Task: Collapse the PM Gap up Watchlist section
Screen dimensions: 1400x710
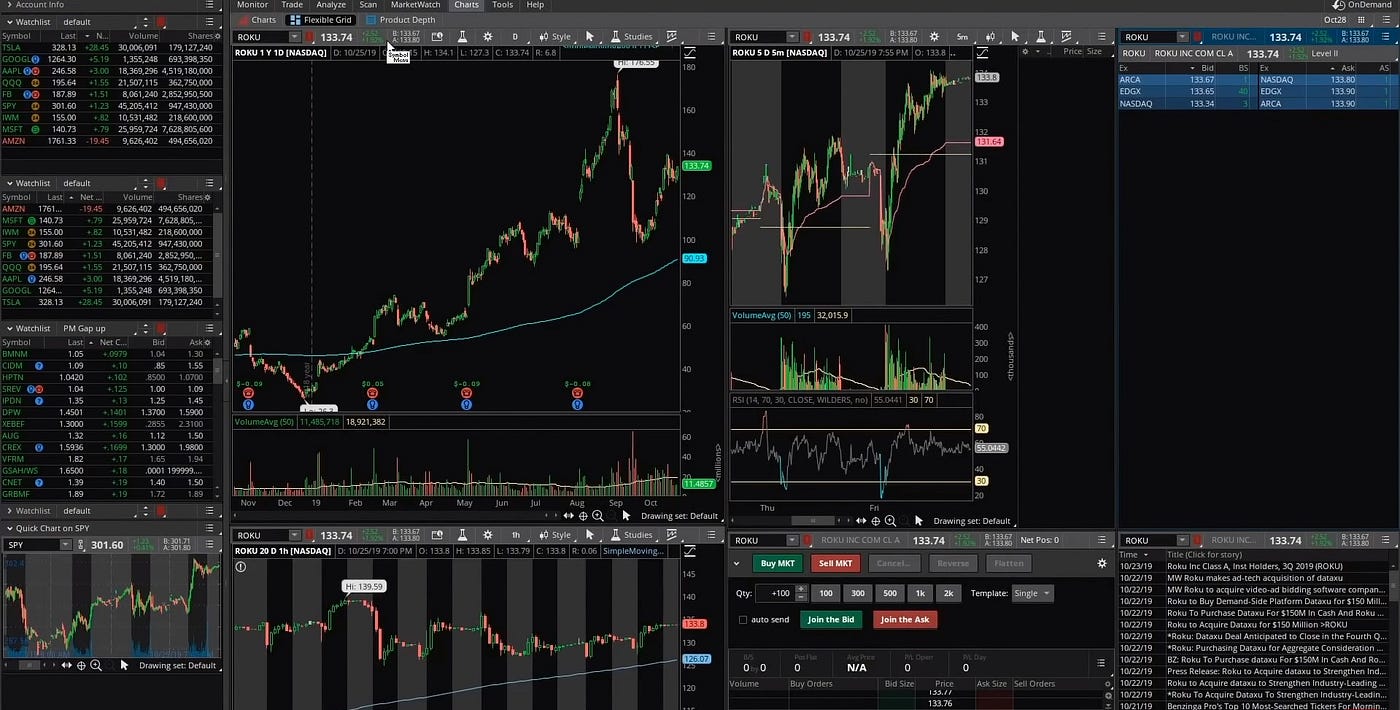Action: [x=10, y=328]
